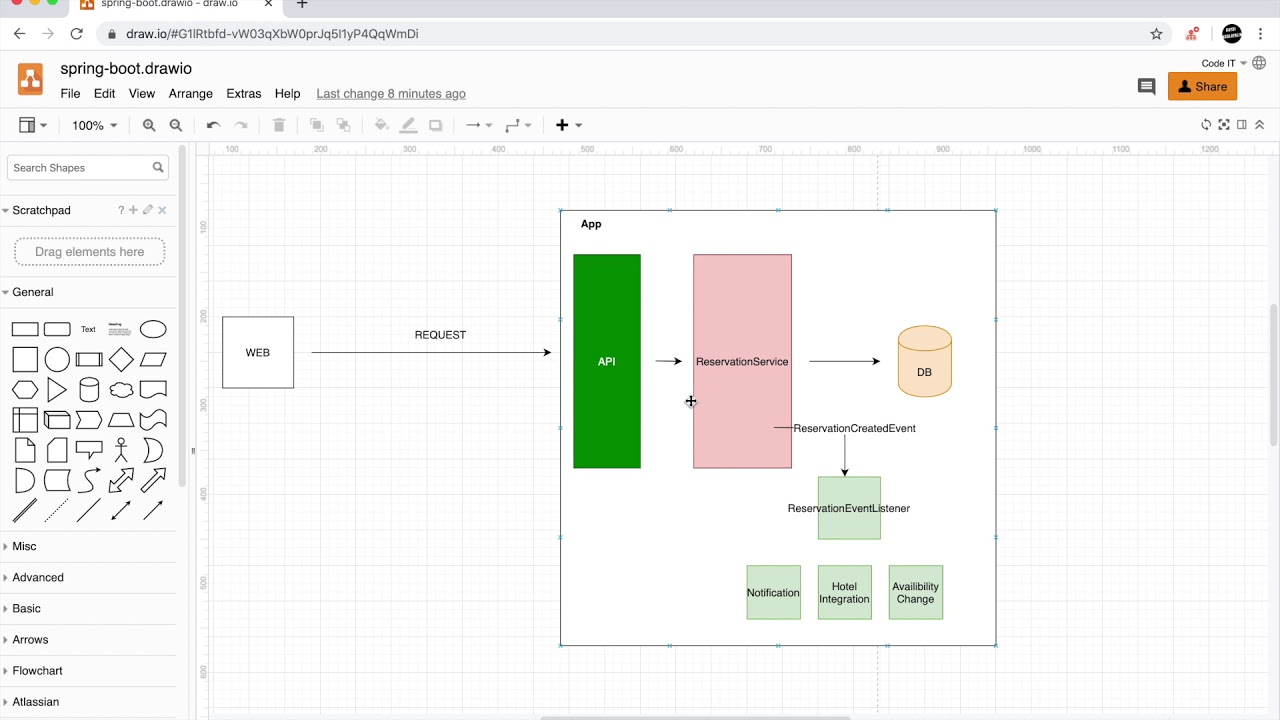This screenshot has height=720, width=1280.
Task: Click the Line Color pencil icon
Action: point(408,125)
